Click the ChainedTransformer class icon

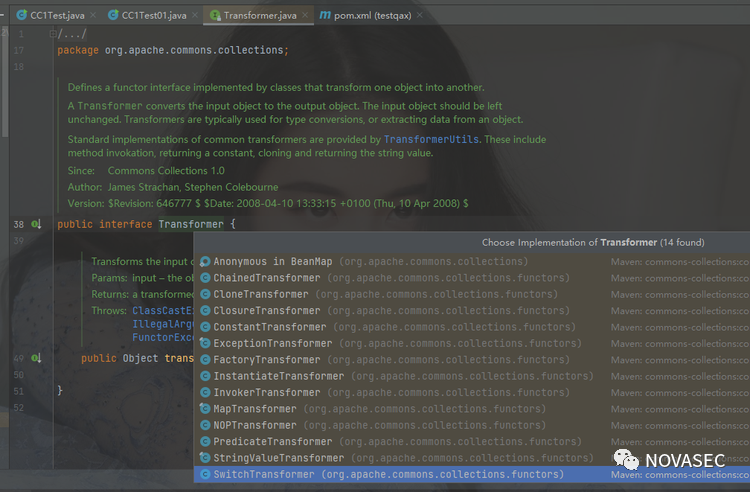(x=205, y=278)
